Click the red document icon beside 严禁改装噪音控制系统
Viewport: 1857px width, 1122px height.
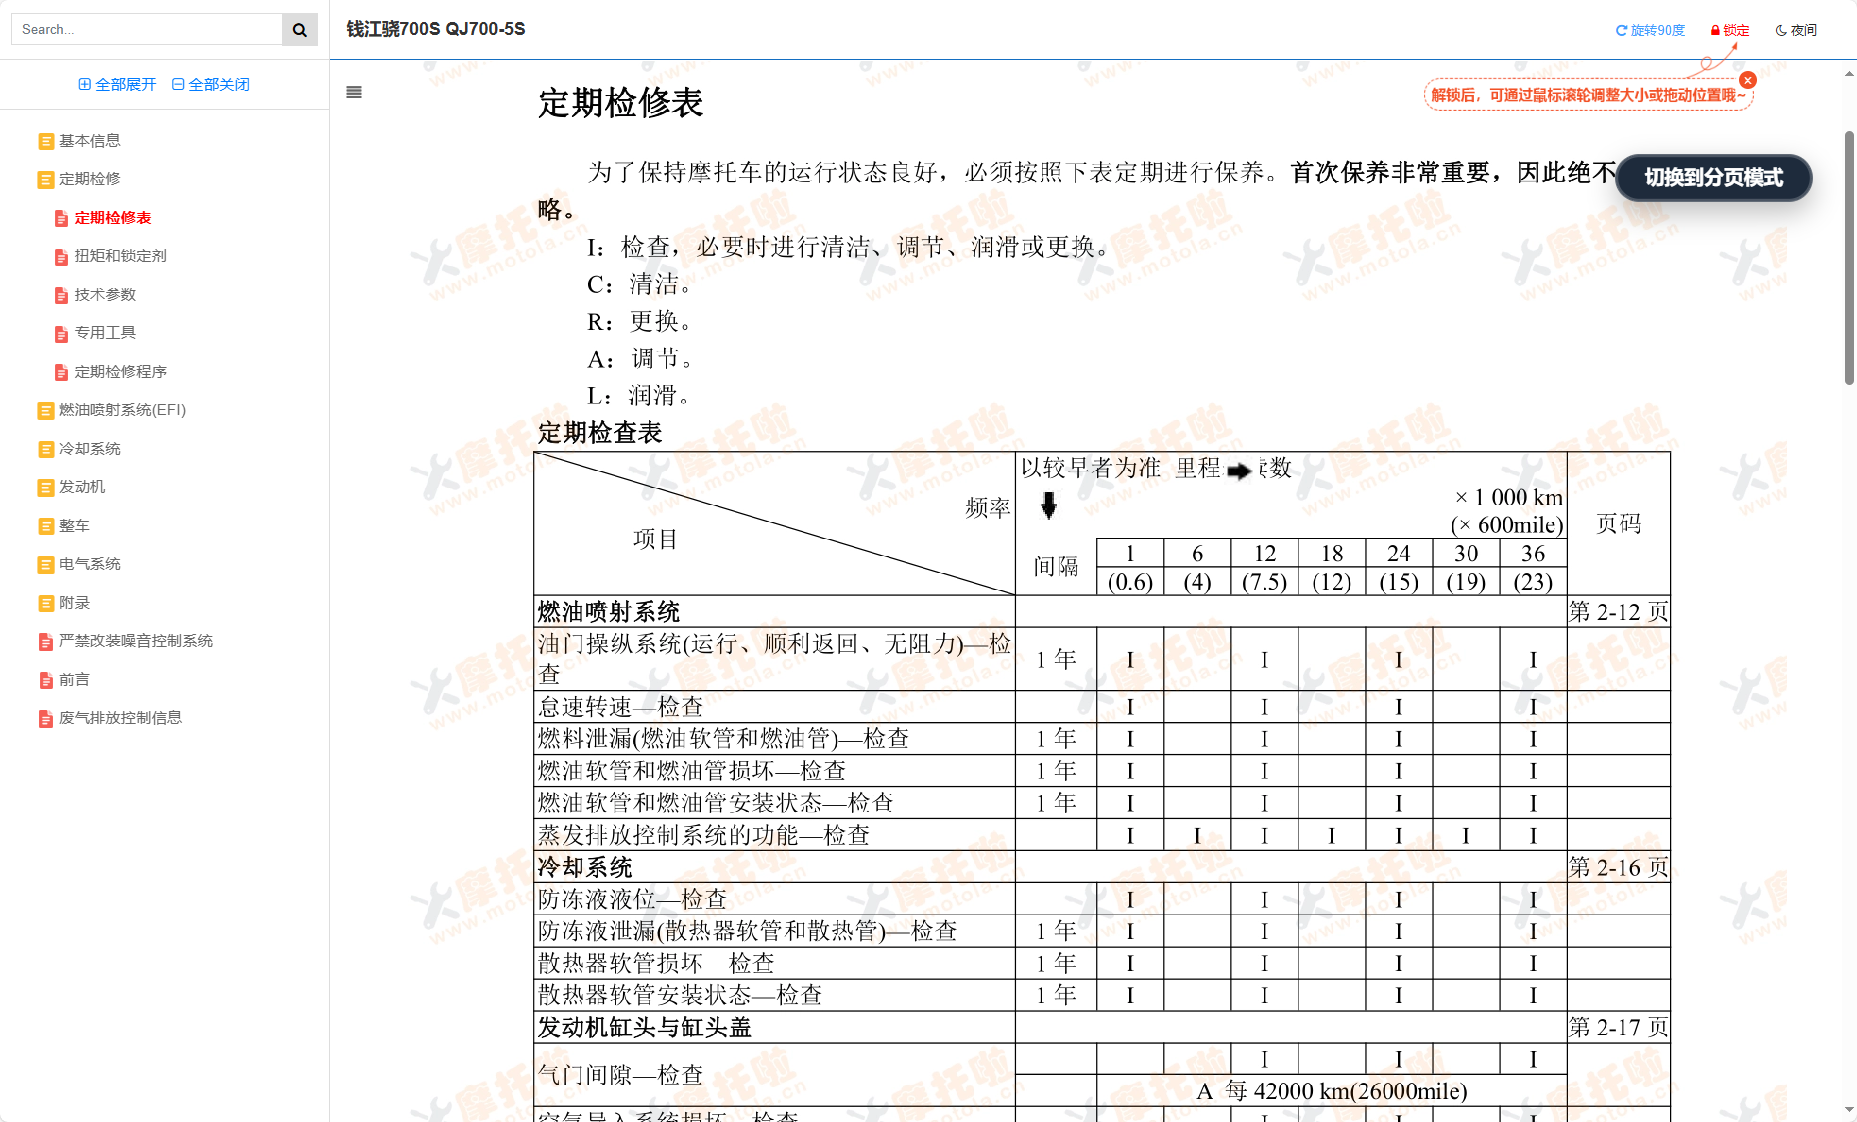tap(47, 641)
